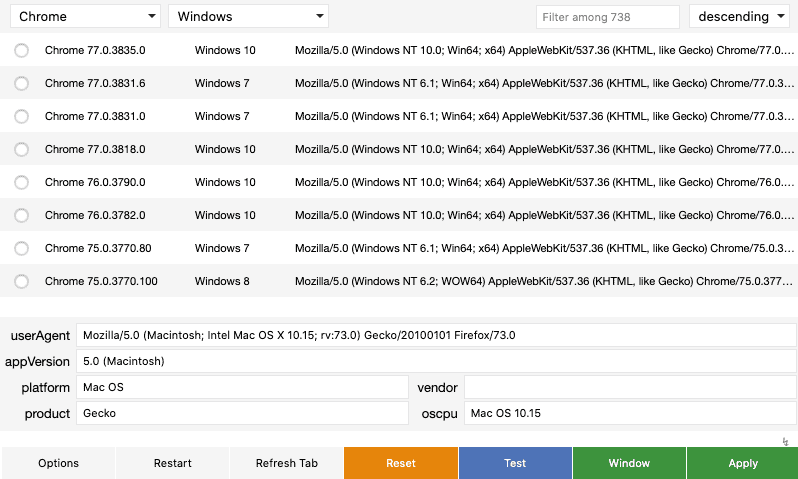Click Windows 10 cell in Chrome 77.0.3835.0 row

coord(225,50)
